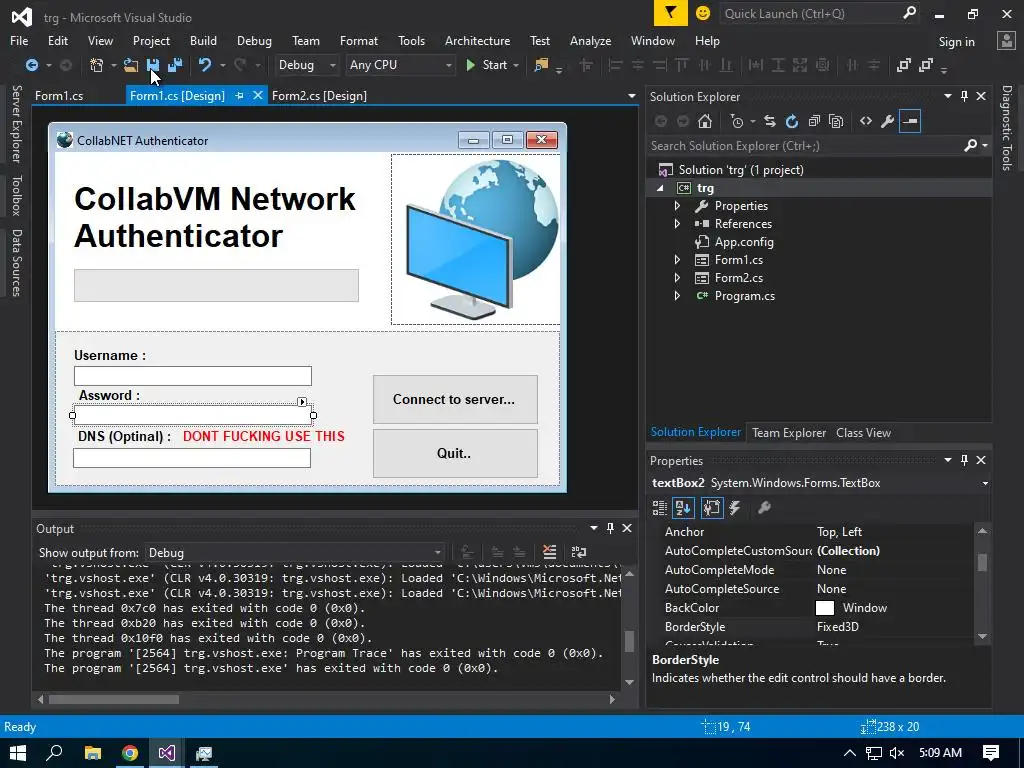Open the notifications flag icon
This screenshot has height=768, width=1024.
tap(671, 13)
